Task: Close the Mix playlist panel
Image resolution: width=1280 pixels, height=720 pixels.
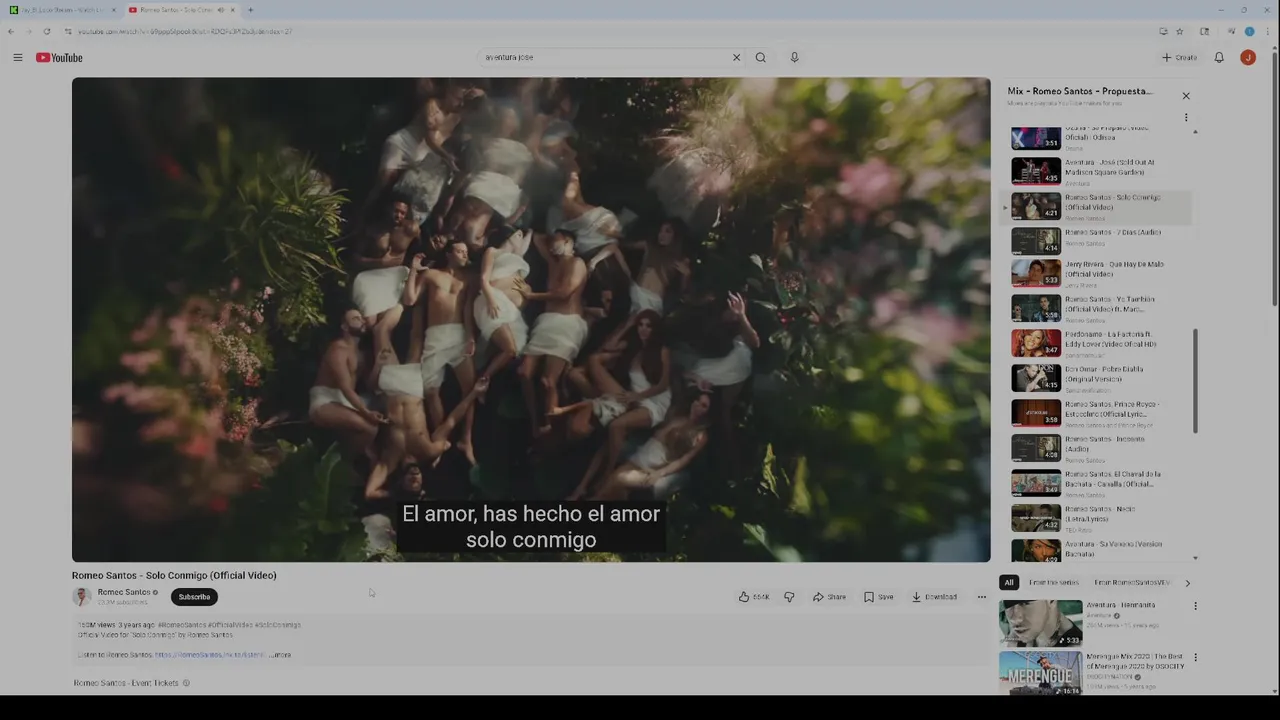Action: point(1186,96)
